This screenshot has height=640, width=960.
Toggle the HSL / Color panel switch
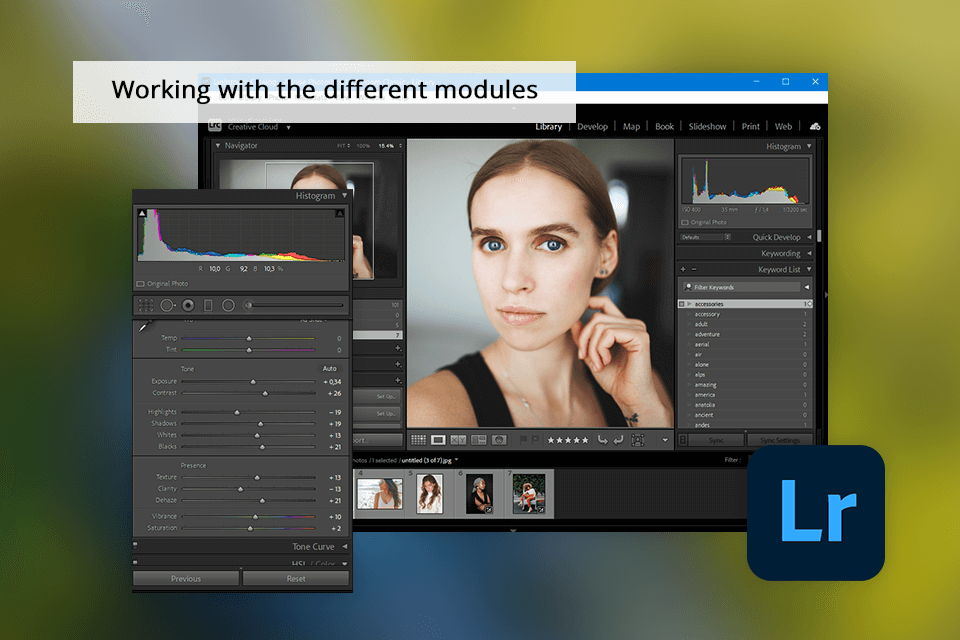point(135,562)
